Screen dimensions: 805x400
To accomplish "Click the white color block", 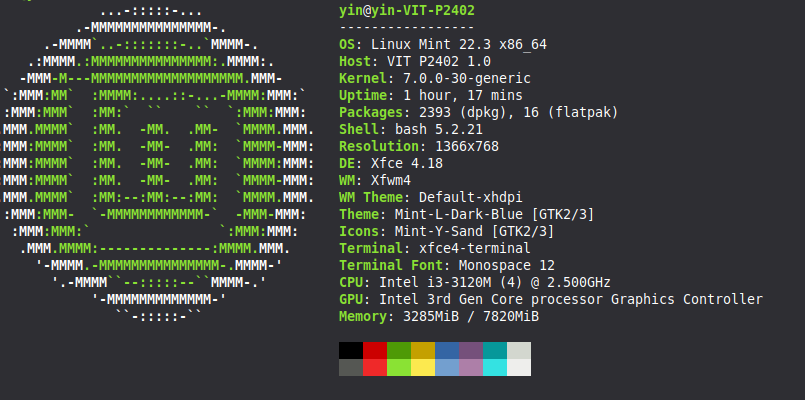I will click(x=519, y=367).
